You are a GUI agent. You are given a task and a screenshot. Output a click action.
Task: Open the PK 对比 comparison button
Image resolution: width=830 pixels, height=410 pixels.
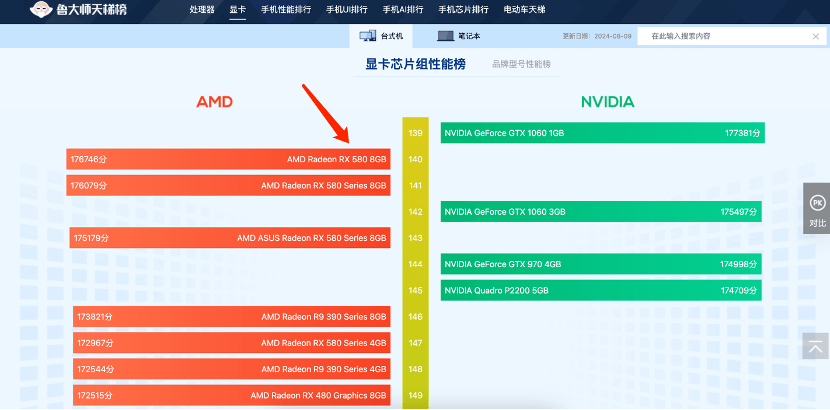pos(817,208)
